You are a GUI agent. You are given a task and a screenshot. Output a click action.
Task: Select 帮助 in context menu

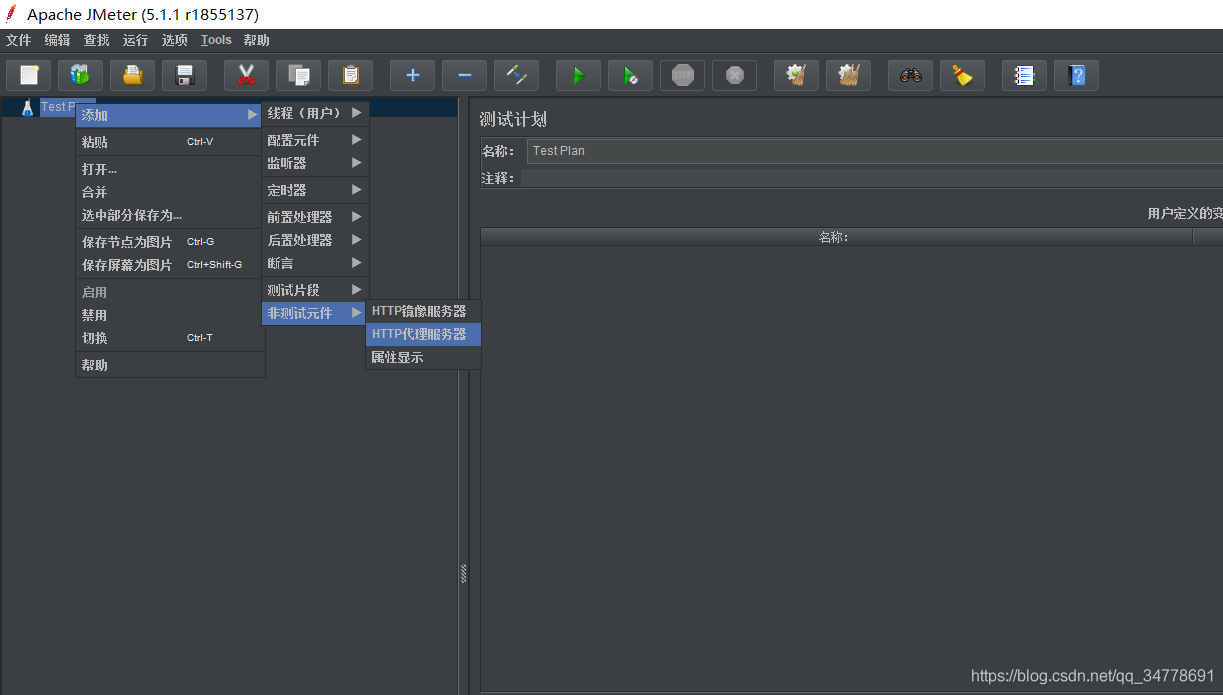170,365
